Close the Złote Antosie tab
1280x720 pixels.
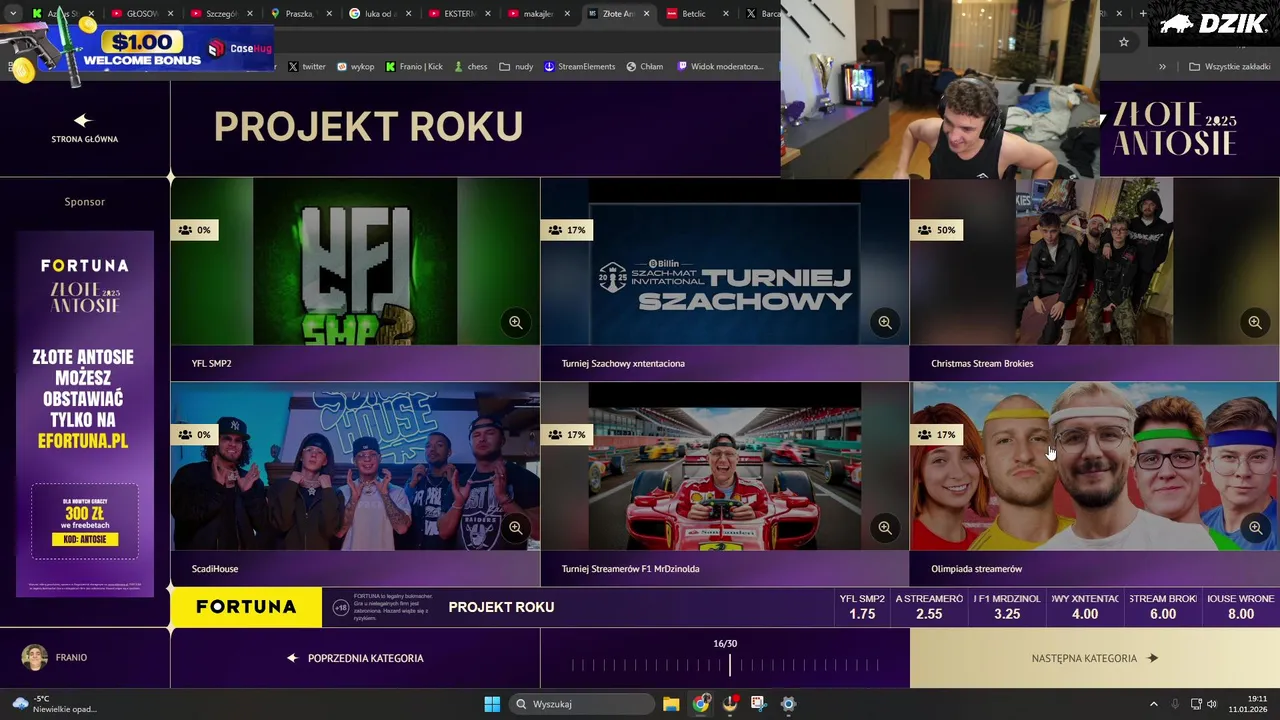[646, 14]
